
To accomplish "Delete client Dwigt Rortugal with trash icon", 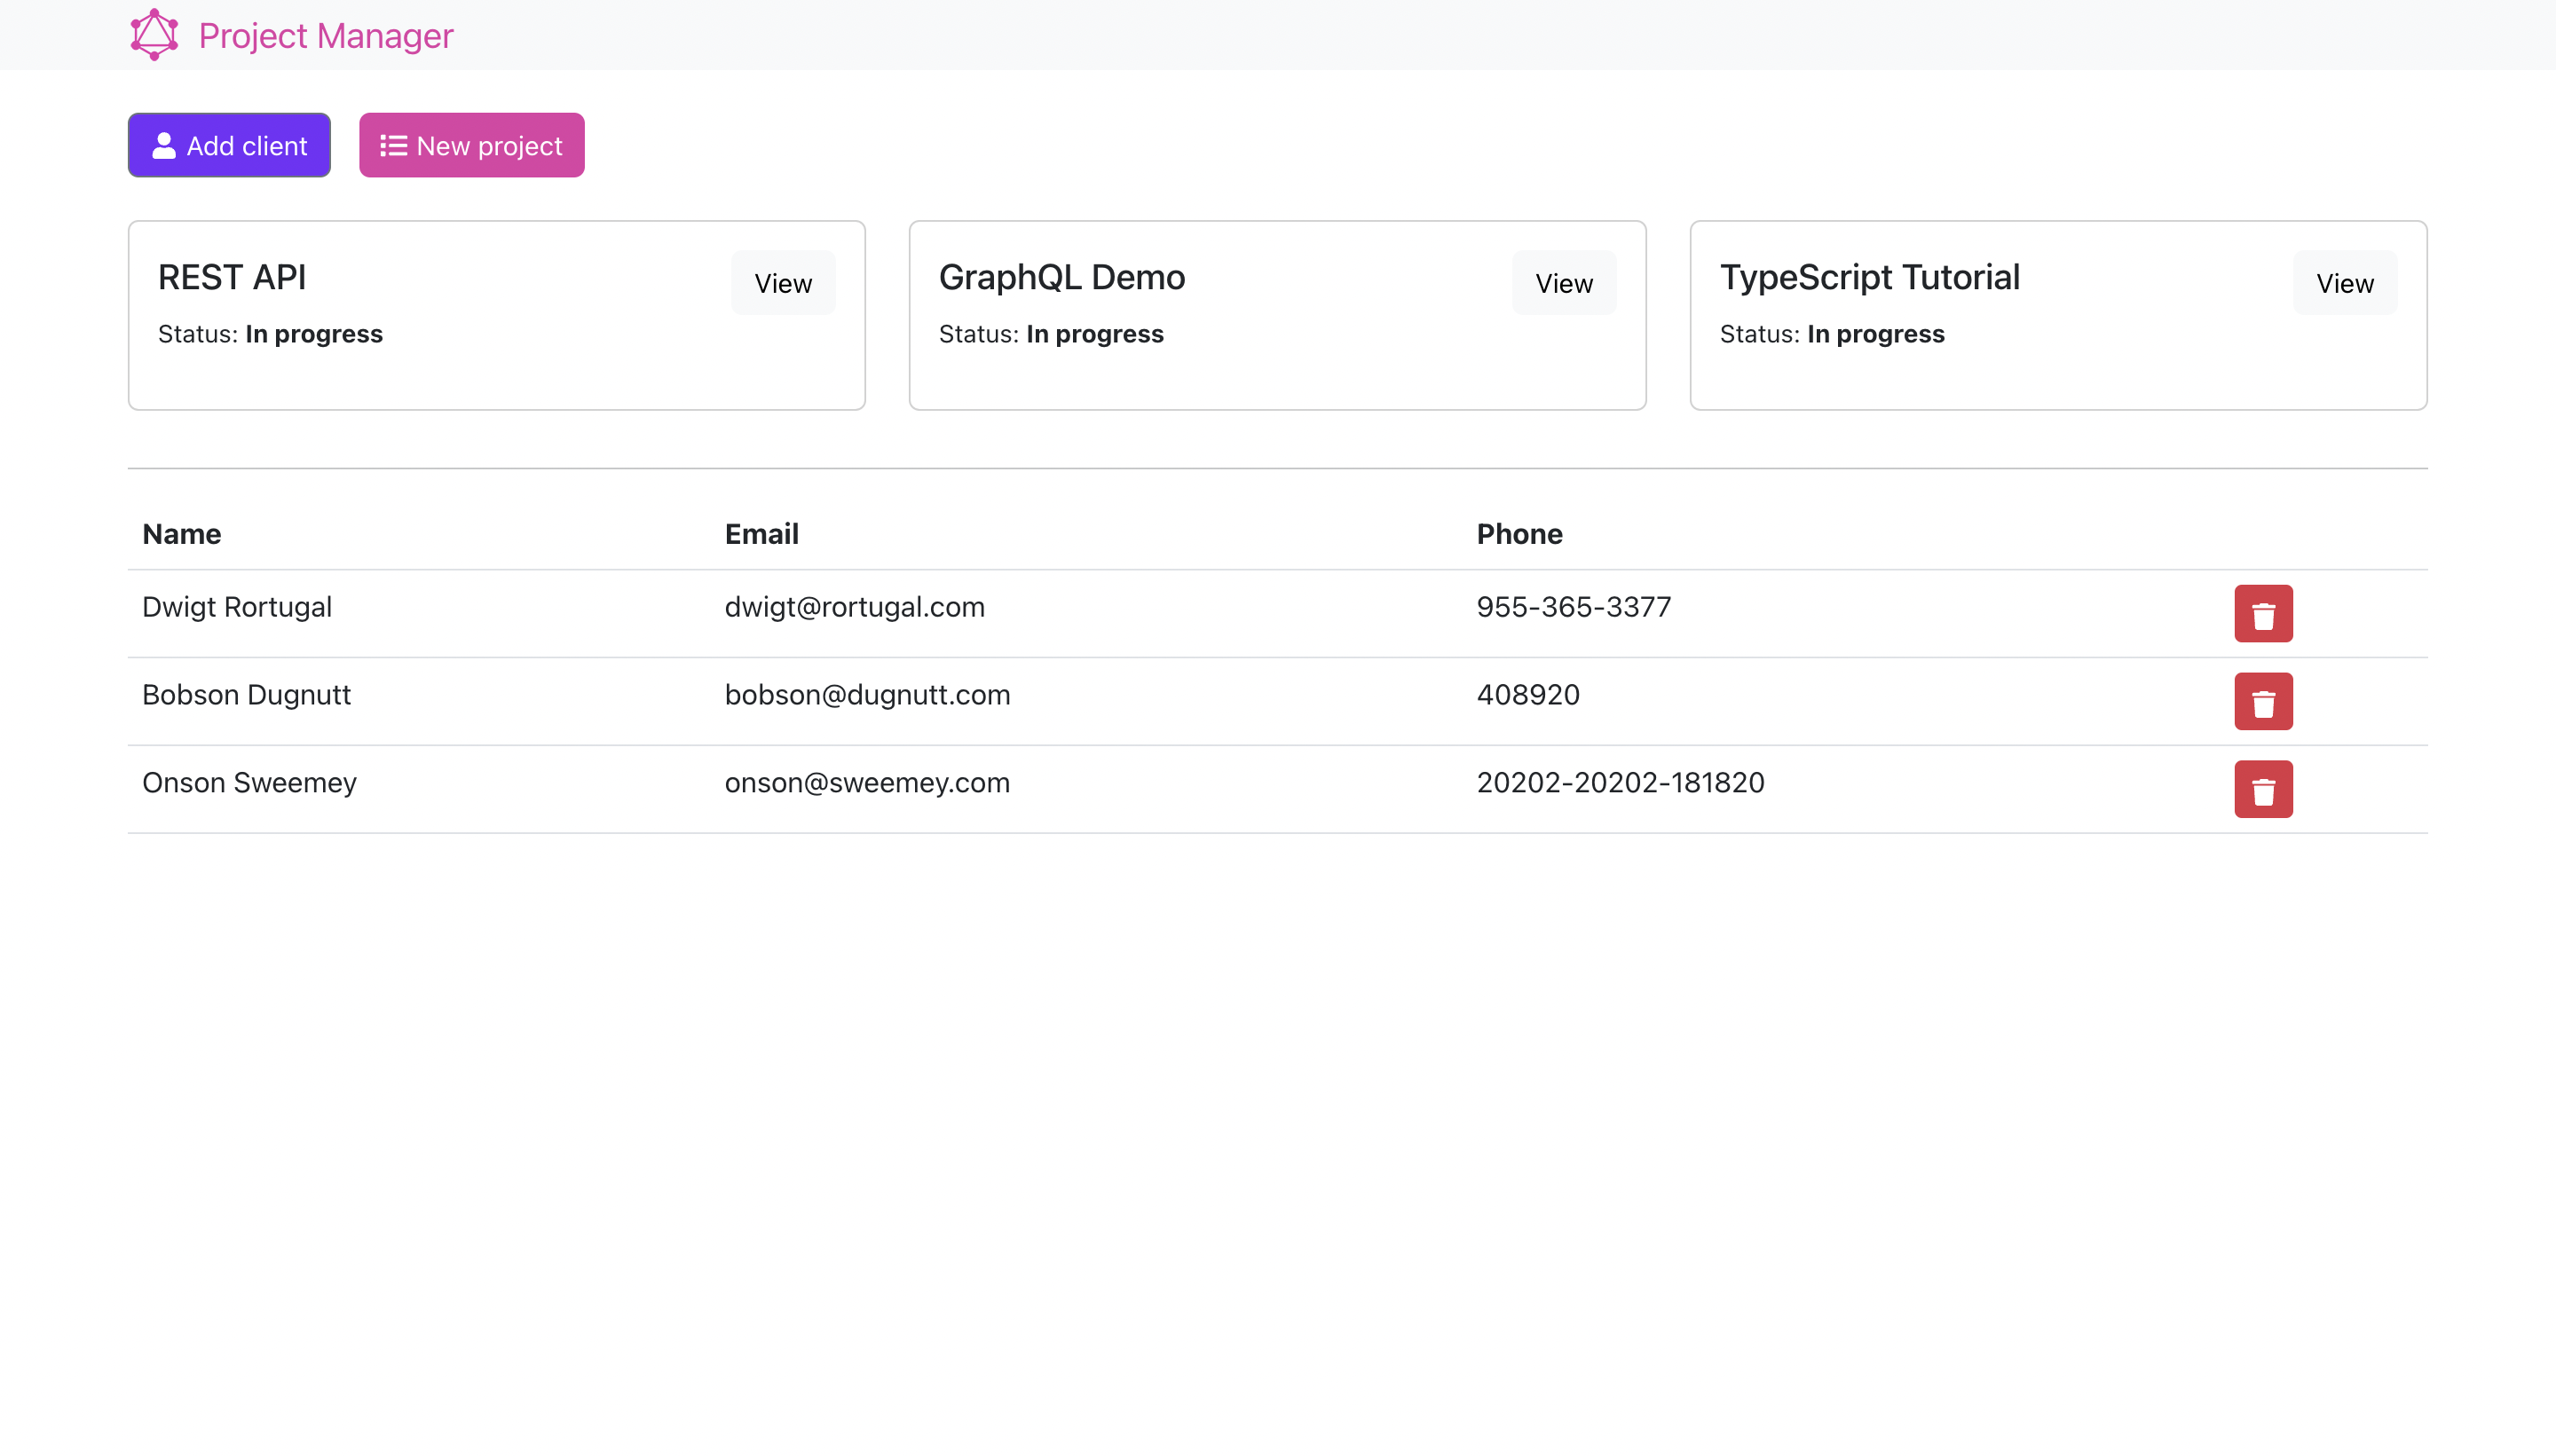I will [x=2264, y=614].
